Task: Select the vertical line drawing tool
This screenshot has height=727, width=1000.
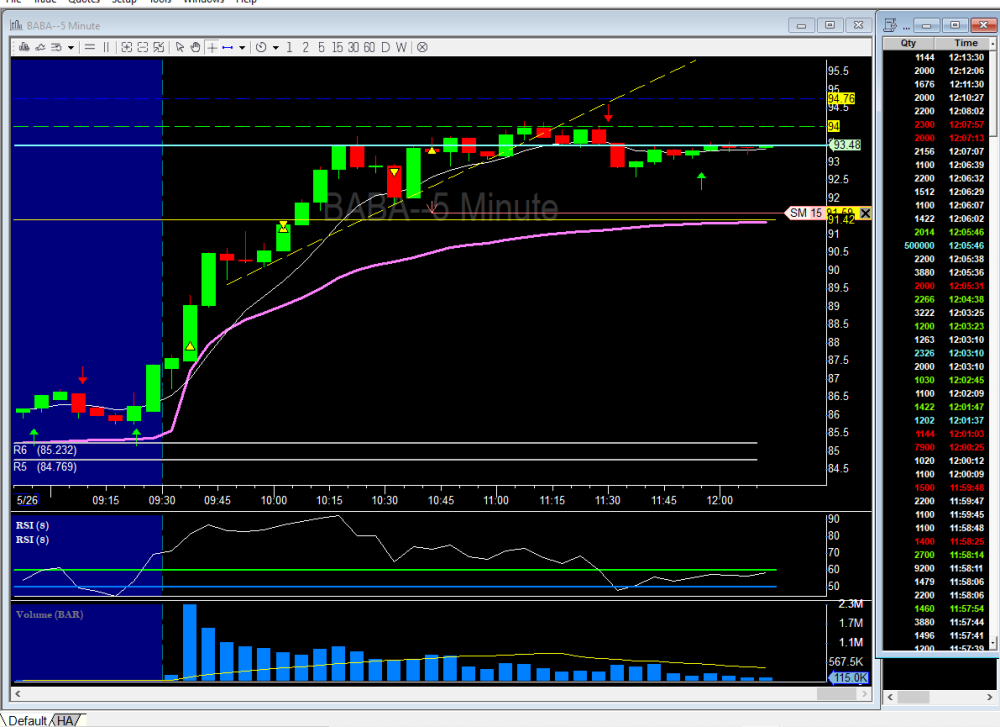Action: (x=106, y=47)
